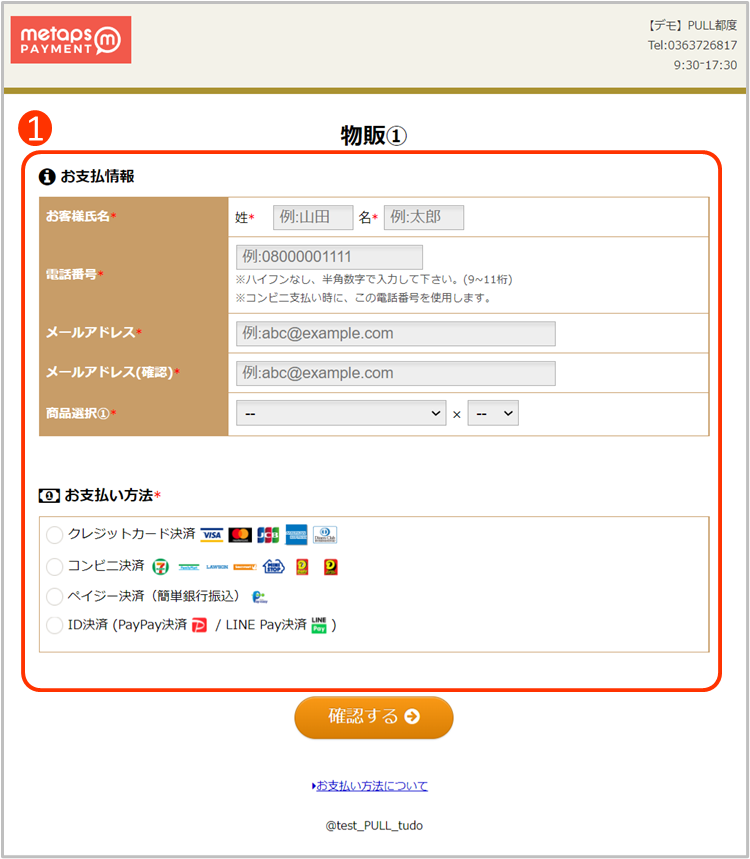This screenshot has height=859, width=750.
Task: Choose ID決済 (PayPay / LINE Pay) option
Action: click(x=55, y=625)
